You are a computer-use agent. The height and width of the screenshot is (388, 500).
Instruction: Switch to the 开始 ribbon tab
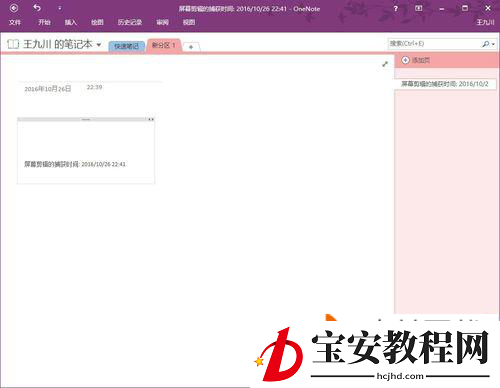(44, 22)
